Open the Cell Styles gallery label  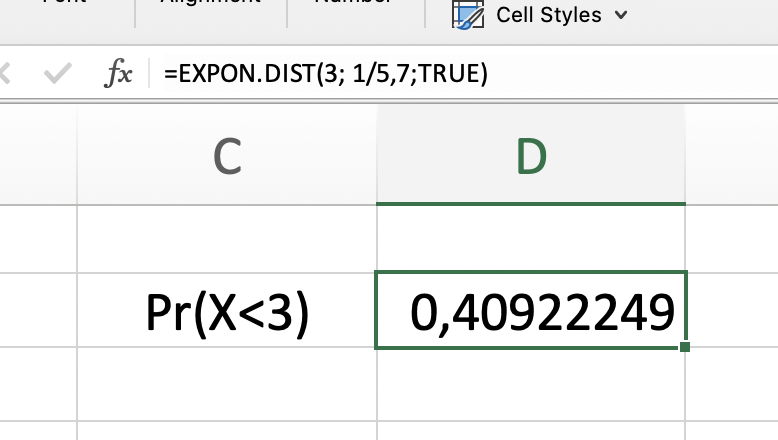[548, 15]
